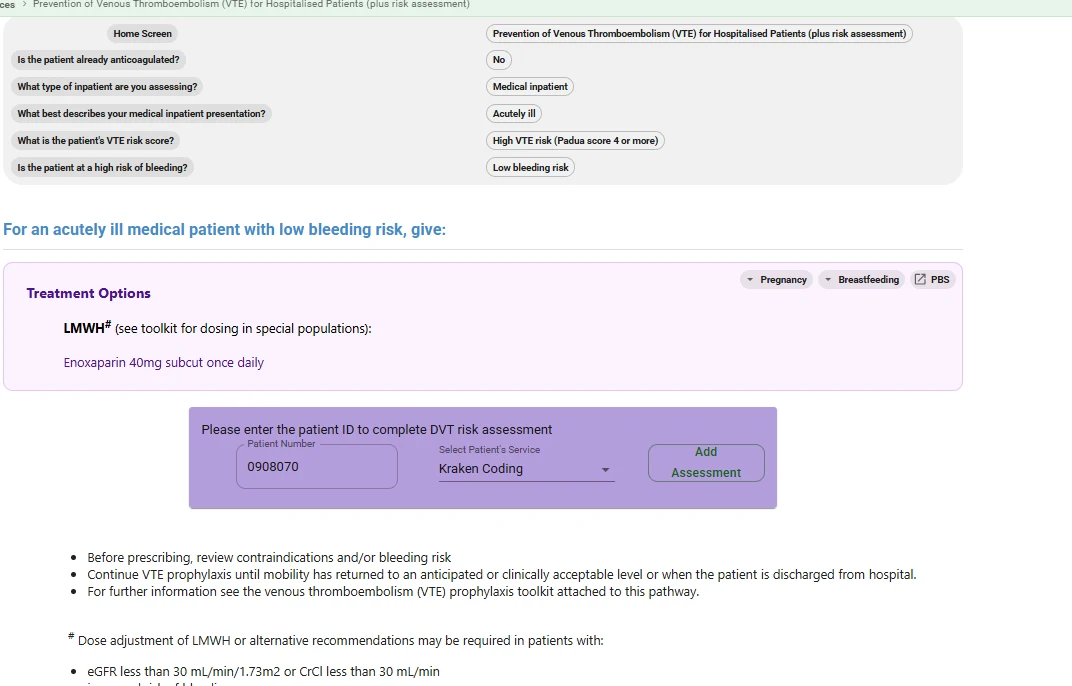Screen dimensions: 1072x686
Task: Return to the Home Screen chip
Action: coord(142,34)
